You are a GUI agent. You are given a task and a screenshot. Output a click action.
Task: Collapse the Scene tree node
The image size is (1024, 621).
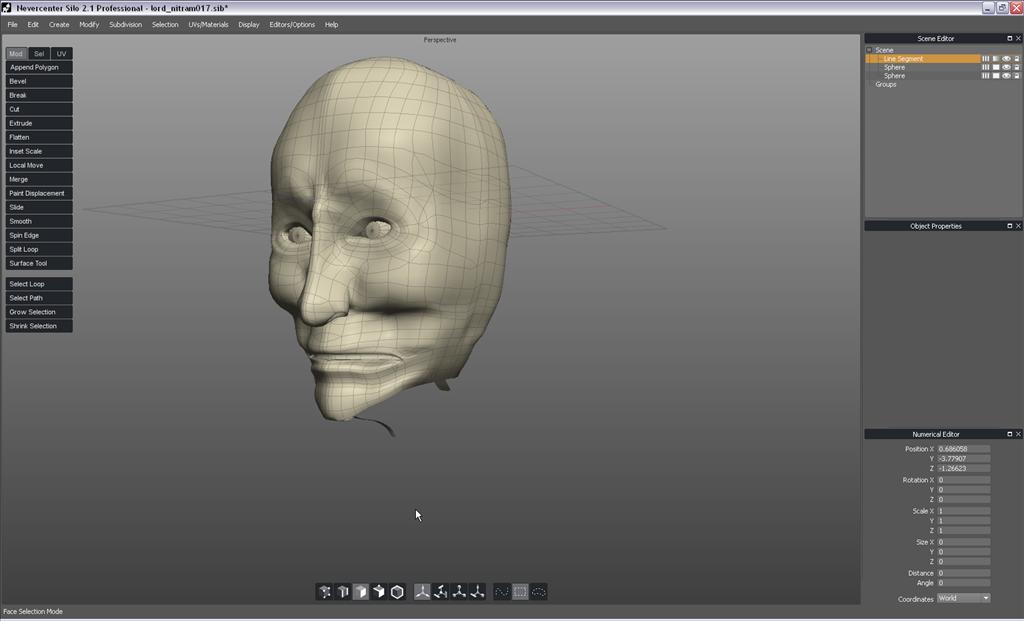point(869,50)
